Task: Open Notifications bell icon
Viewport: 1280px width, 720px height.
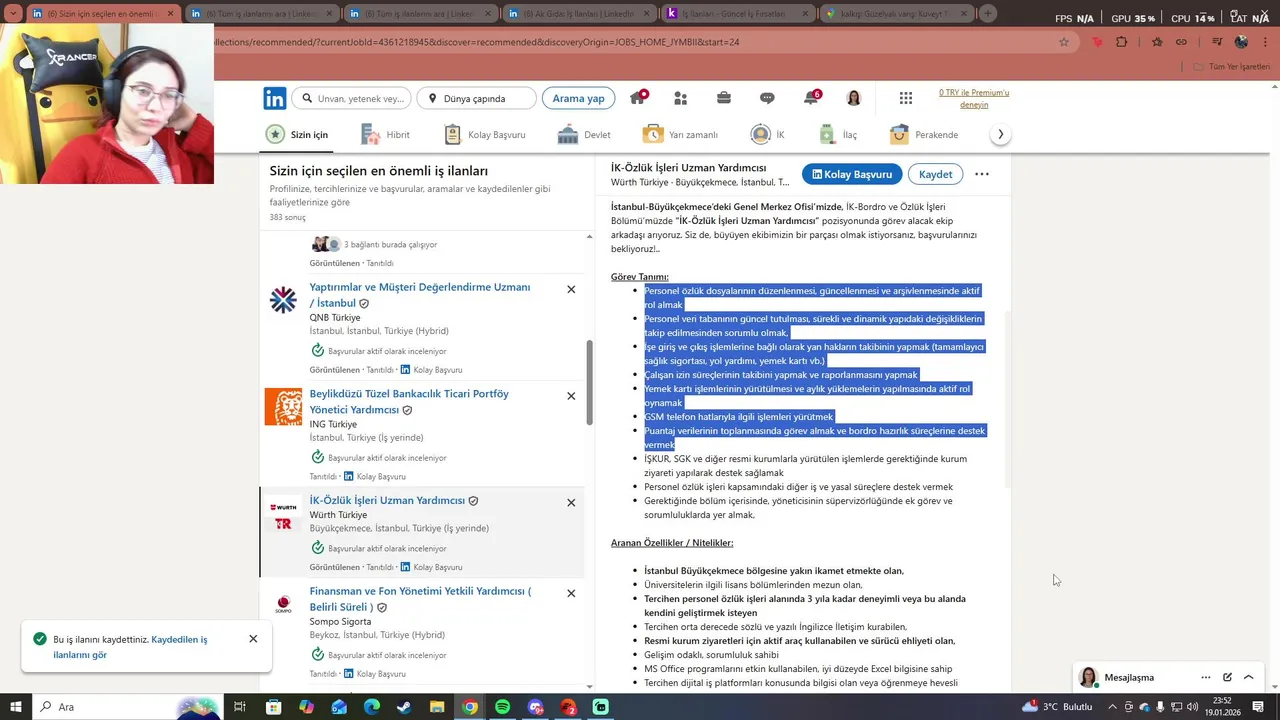Action: (811, 98)
